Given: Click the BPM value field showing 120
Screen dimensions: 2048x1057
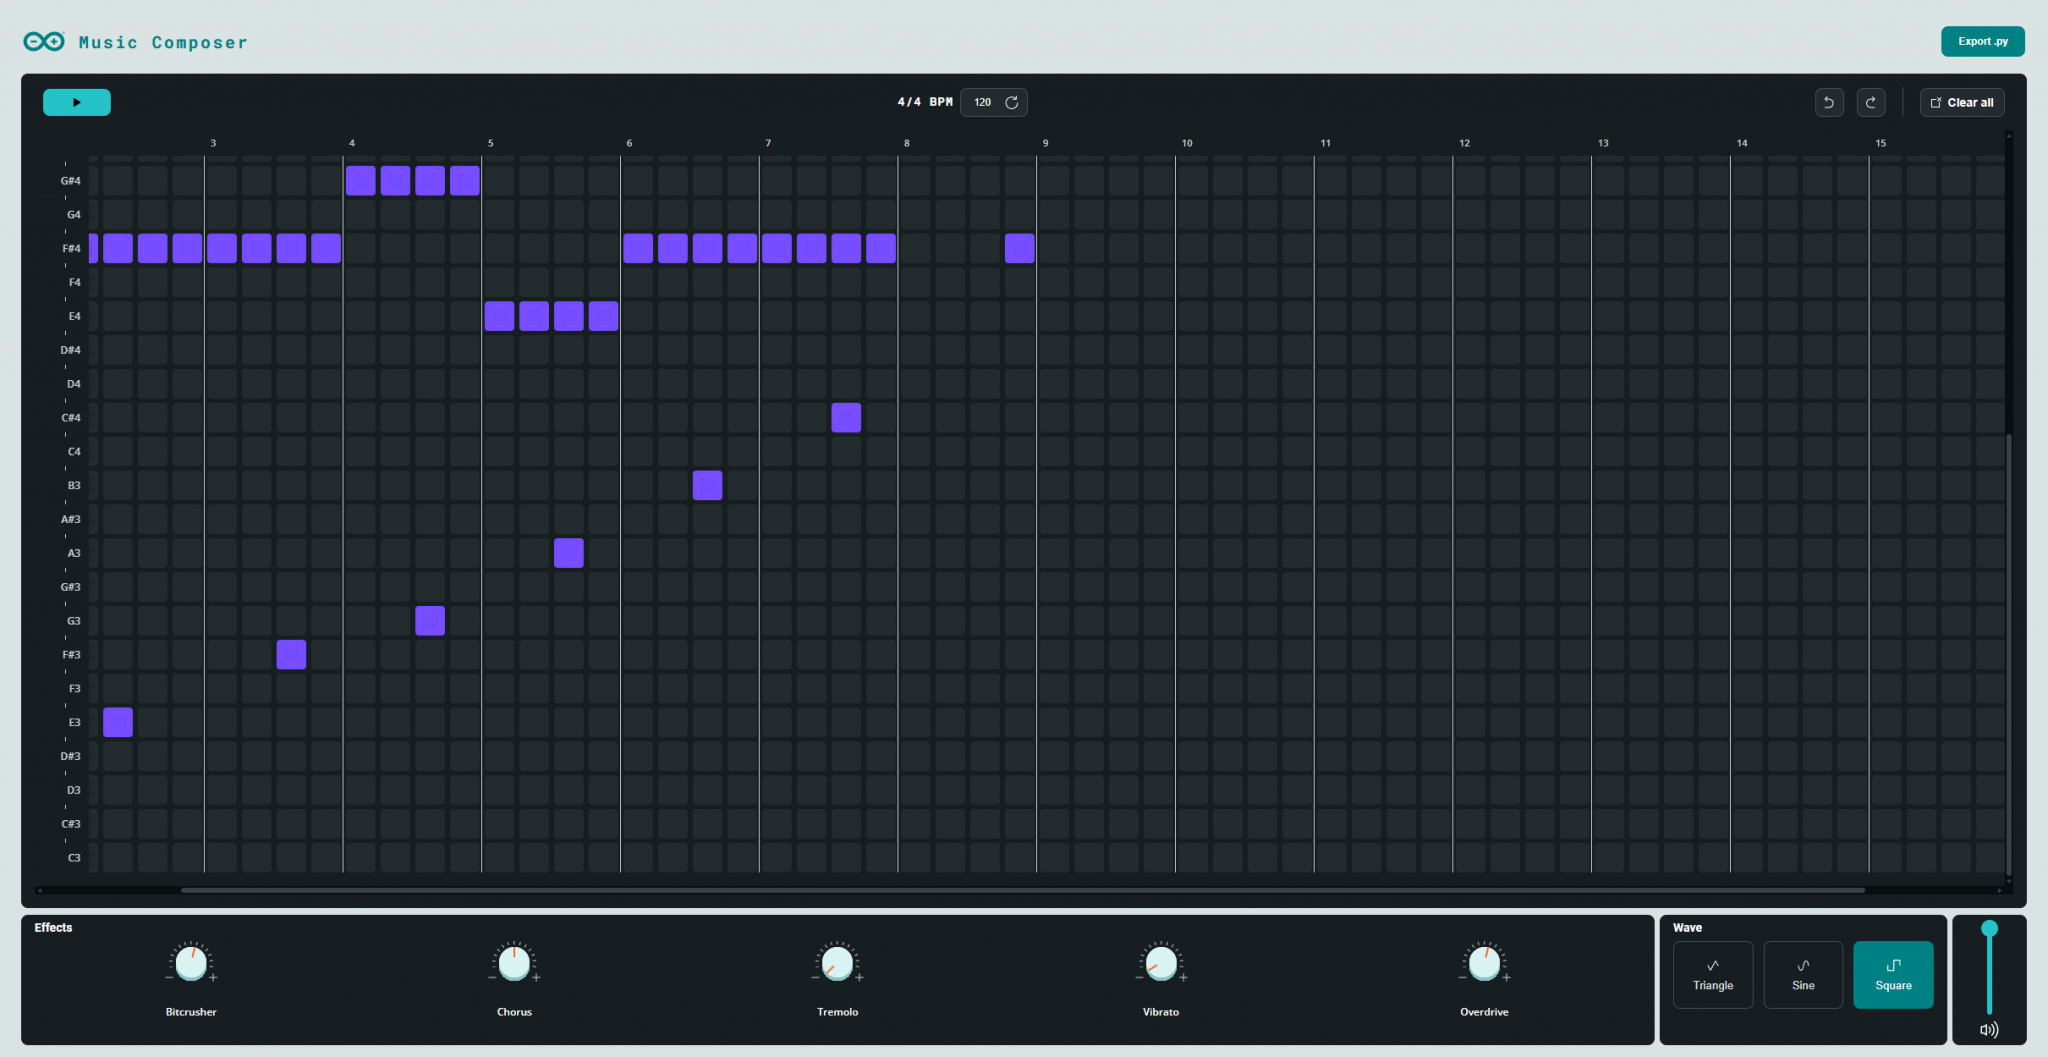Looking at the screenshot, I should (x=984, y=102).
